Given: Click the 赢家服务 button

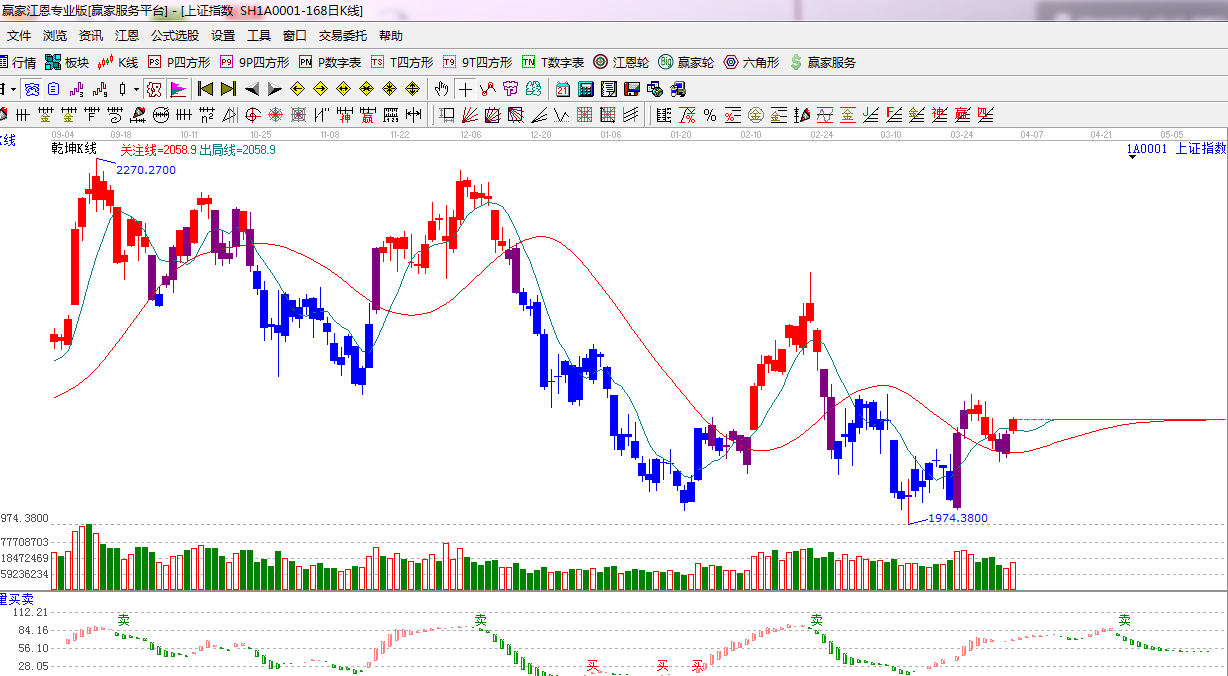Looking at the screenshot, I should tap(823, 62).
